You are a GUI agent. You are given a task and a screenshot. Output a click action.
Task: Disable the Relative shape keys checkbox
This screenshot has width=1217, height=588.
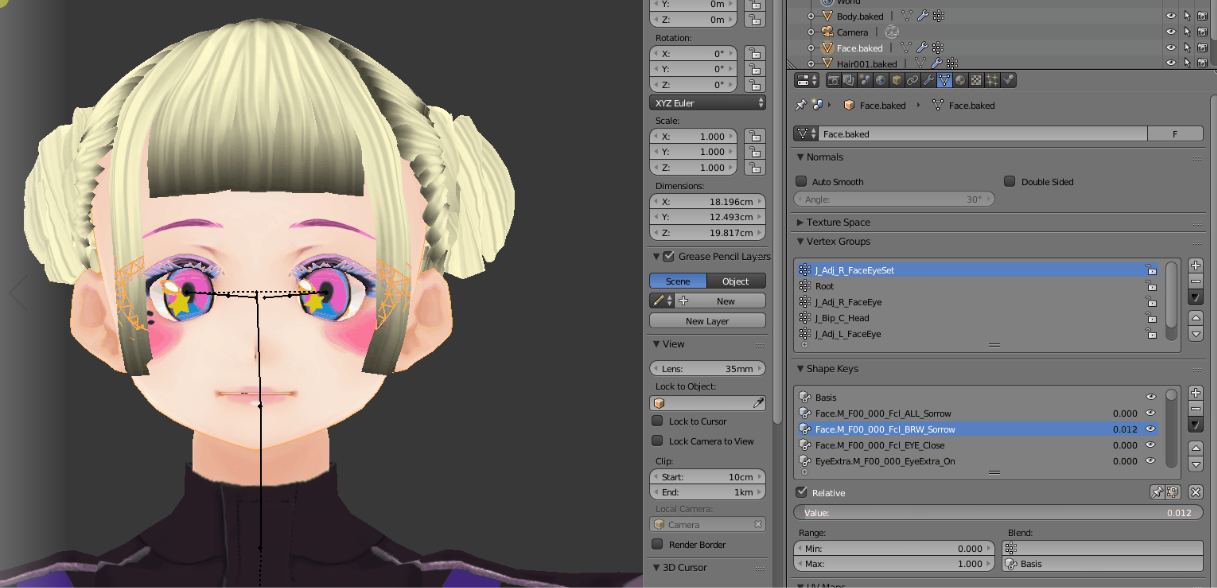point(802,492)
